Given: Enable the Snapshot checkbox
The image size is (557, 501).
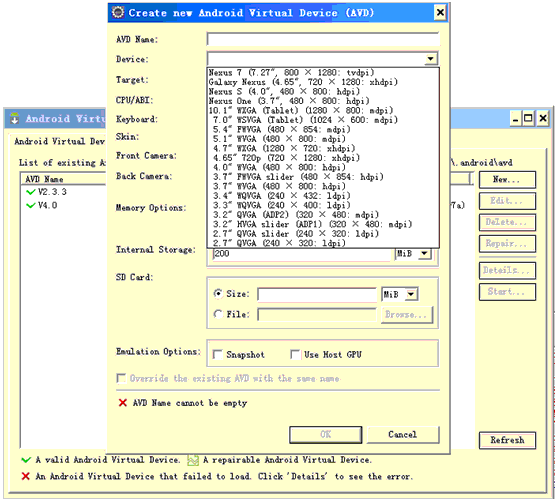Looking at the screenshot, I should tap(217, 355).
